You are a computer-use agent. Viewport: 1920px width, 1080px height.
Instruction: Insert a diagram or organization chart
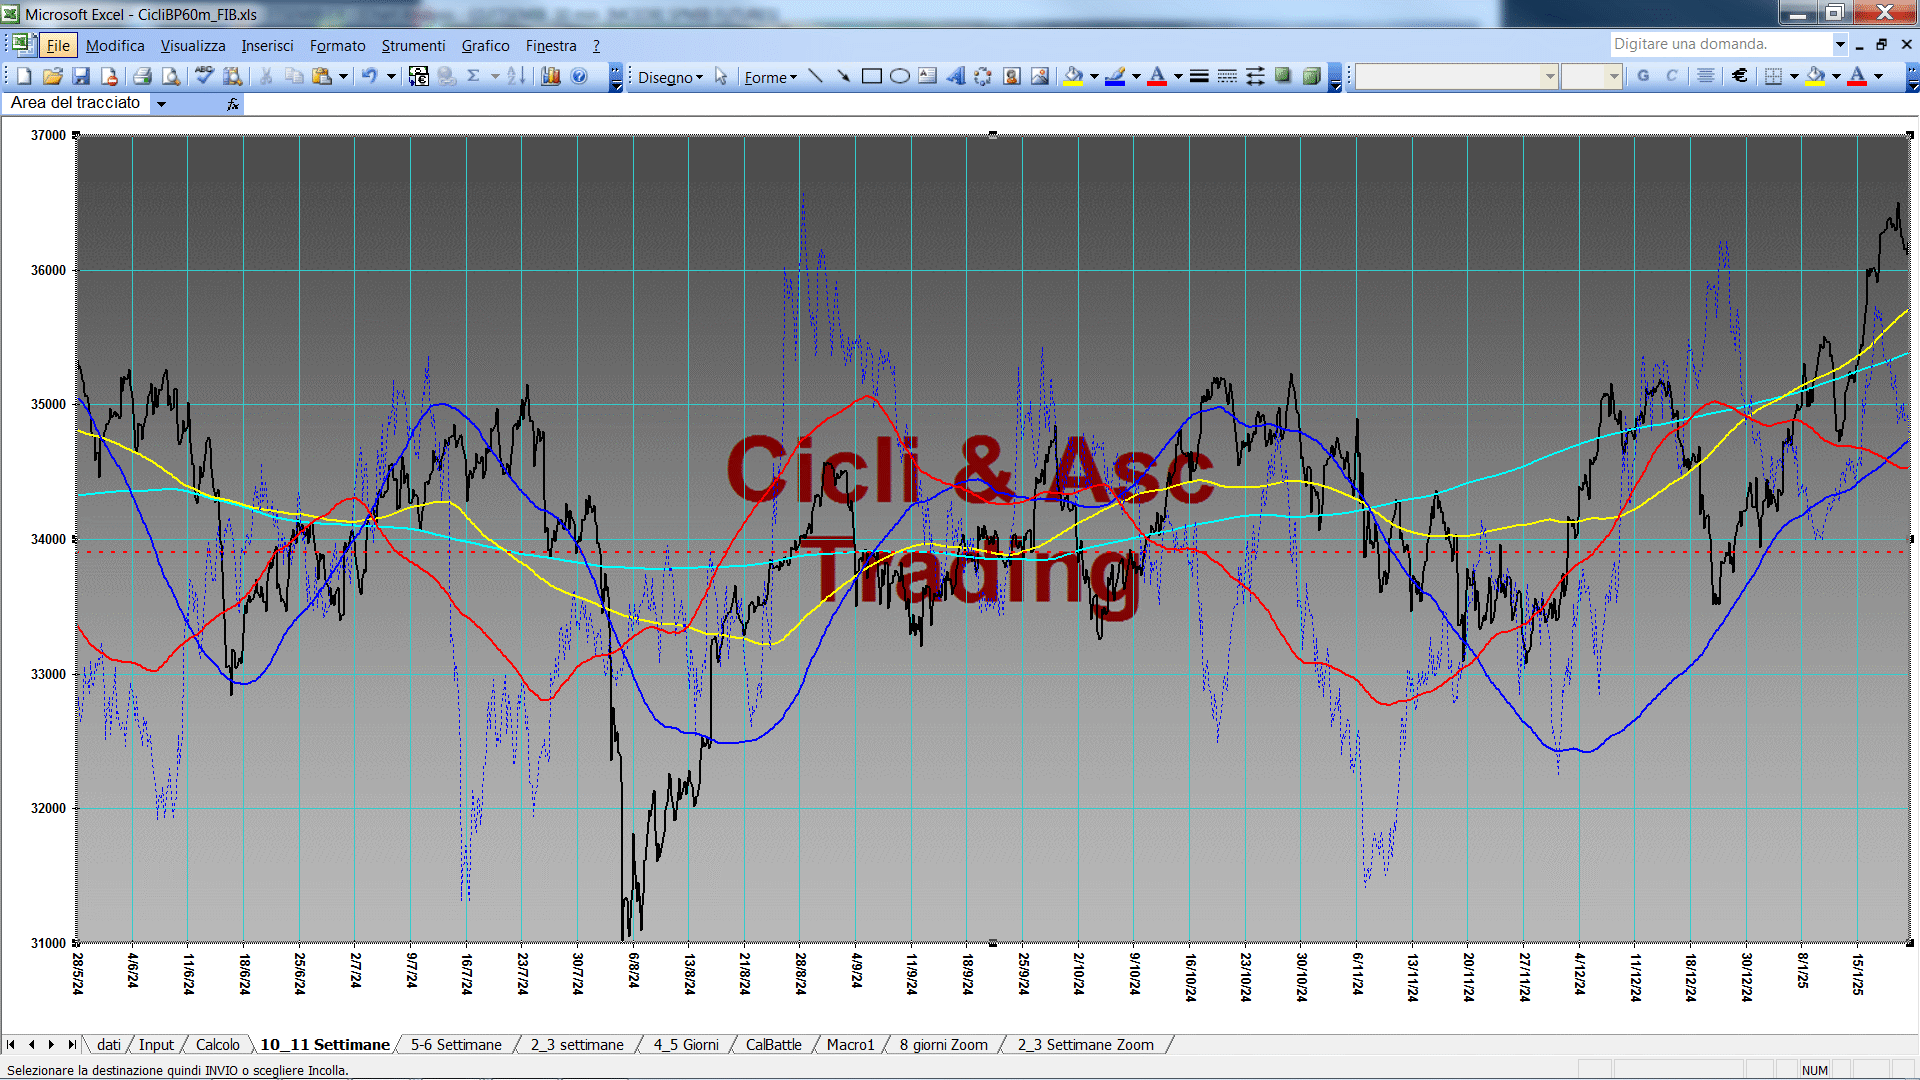[983, 77]
